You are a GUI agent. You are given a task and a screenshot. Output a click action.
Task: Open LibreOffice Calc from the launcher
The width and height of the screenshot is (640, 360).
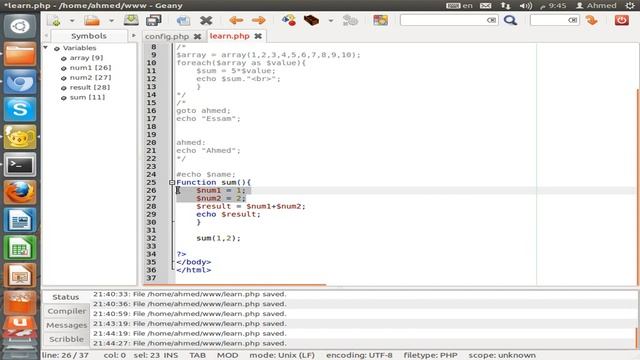point(20,248)
